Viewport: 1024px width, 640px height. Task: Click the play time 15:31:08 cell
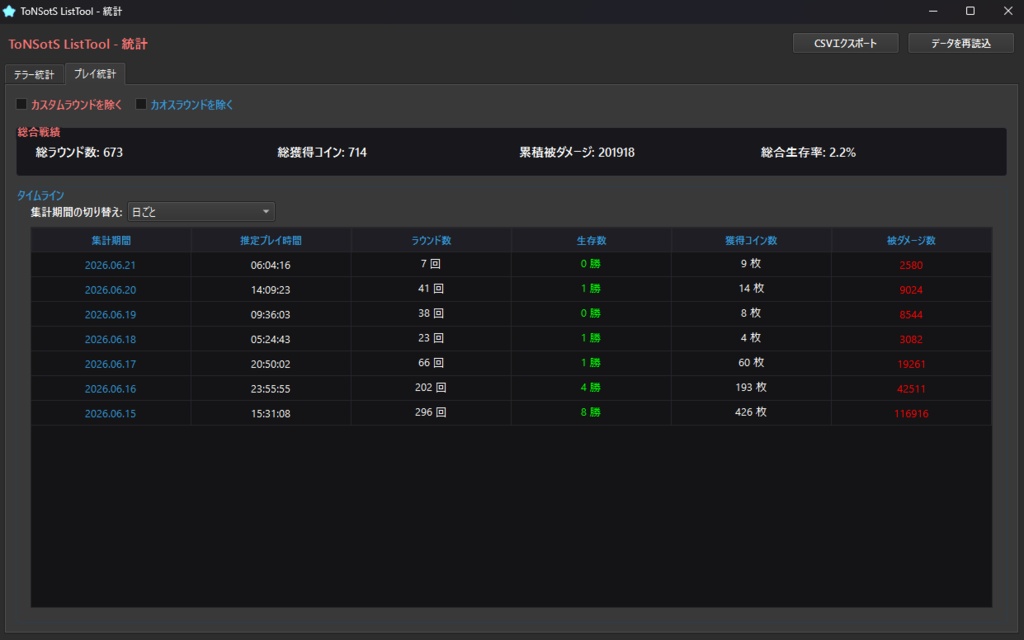click(270, 414)
